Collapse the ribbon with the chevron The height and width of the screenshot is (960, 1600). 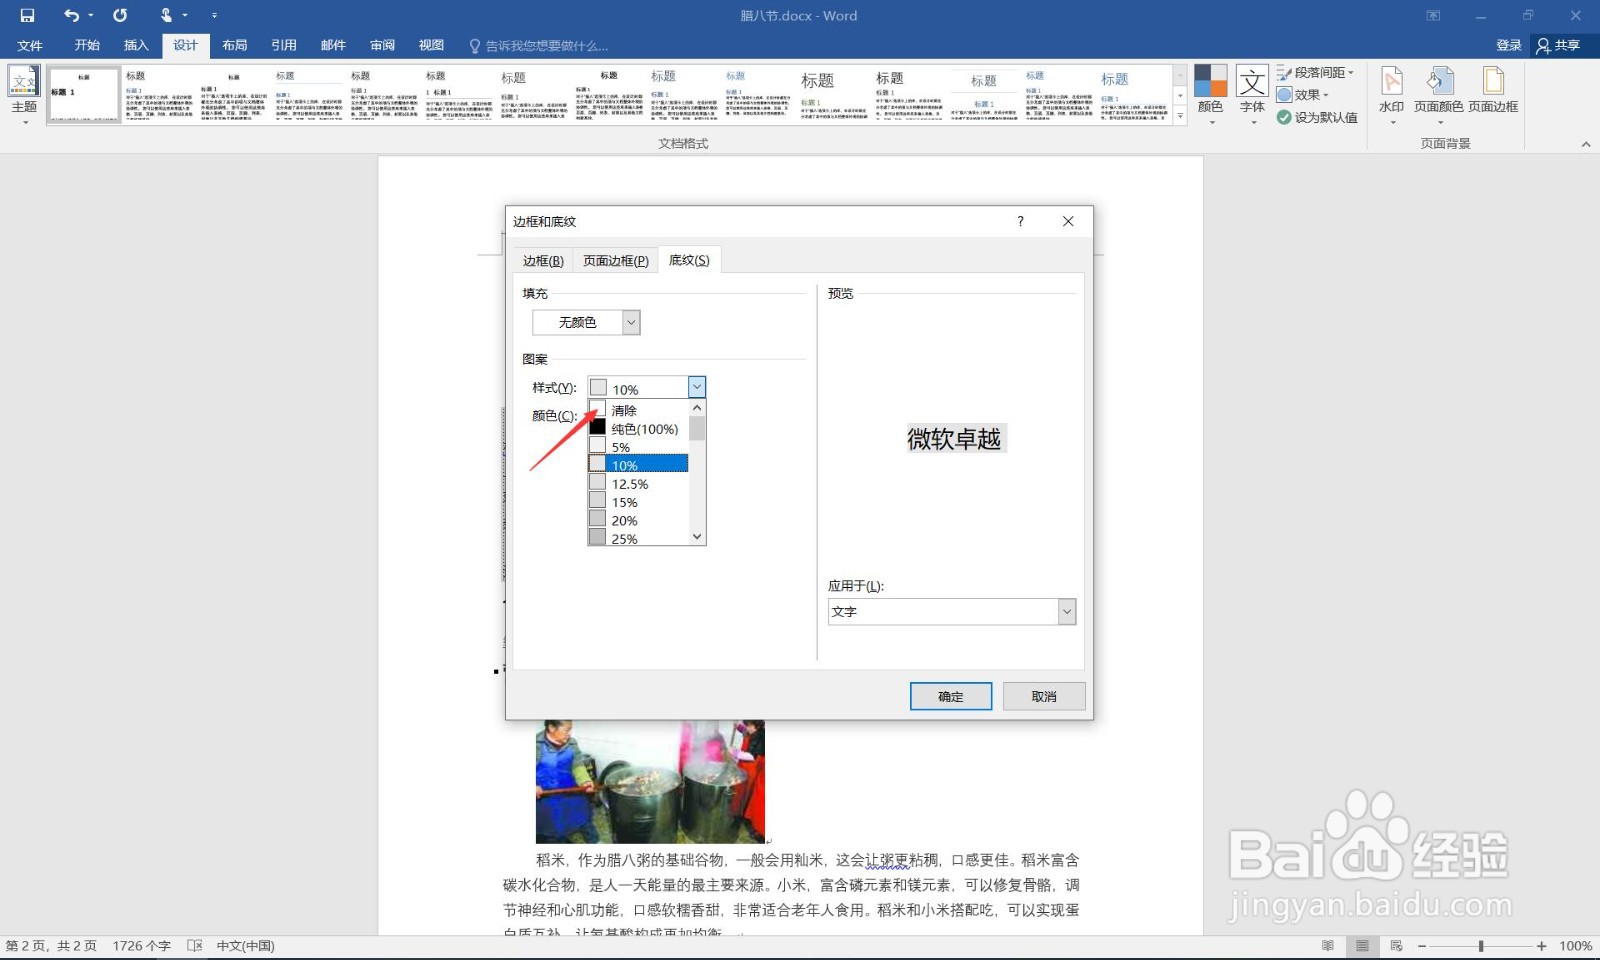tap(1585, 144)
